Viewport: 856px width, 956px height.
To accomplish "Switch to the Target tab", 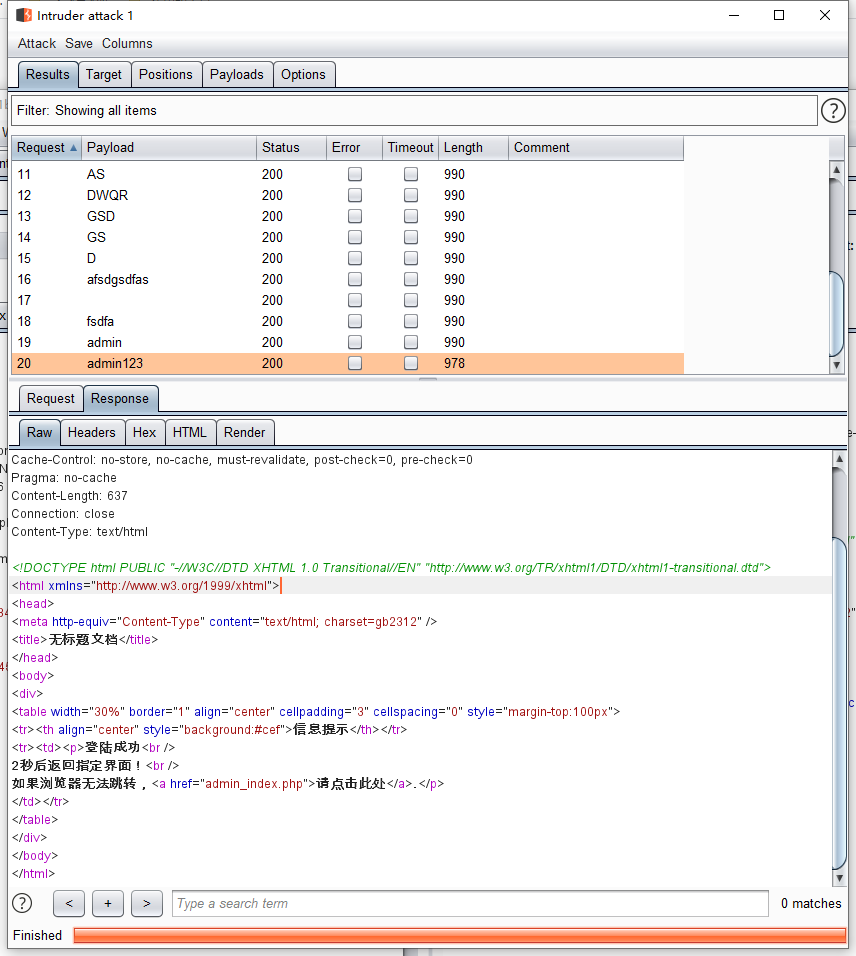I will point(104,74).
